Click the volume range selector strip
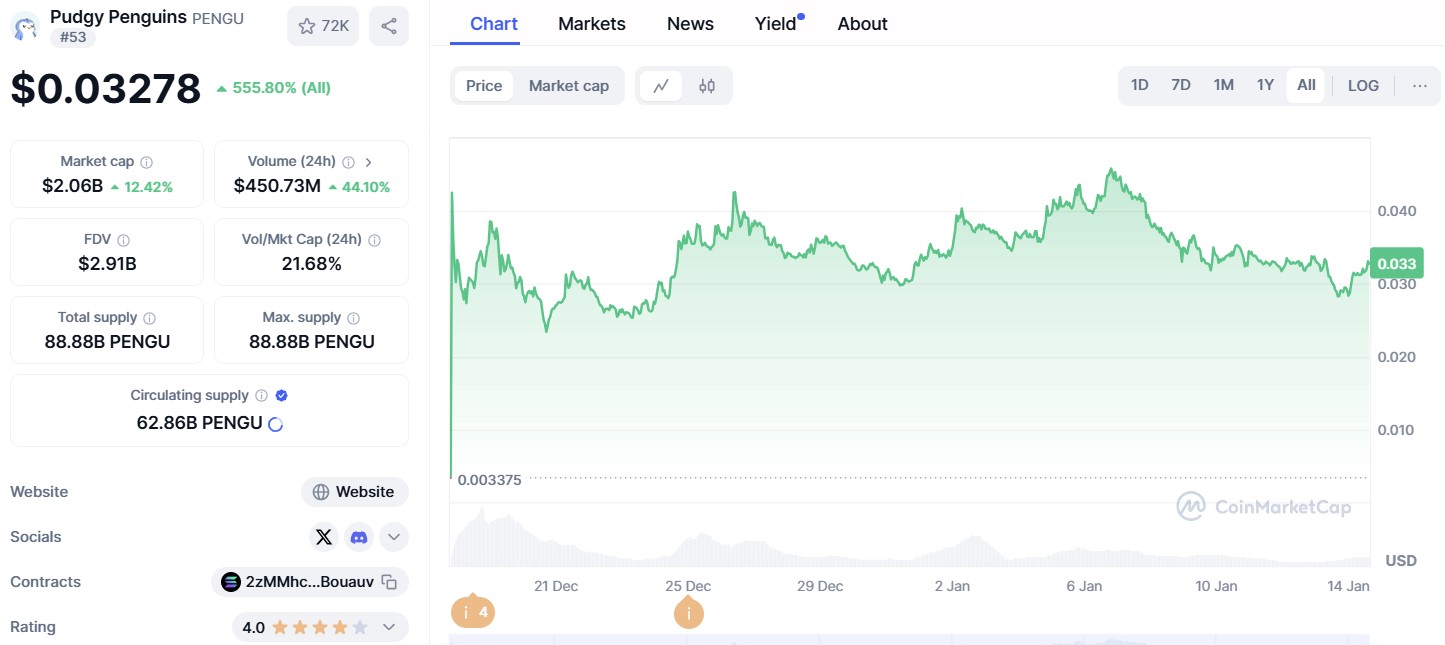This screenshot has width=1445, height=645. tap(910, 638)
